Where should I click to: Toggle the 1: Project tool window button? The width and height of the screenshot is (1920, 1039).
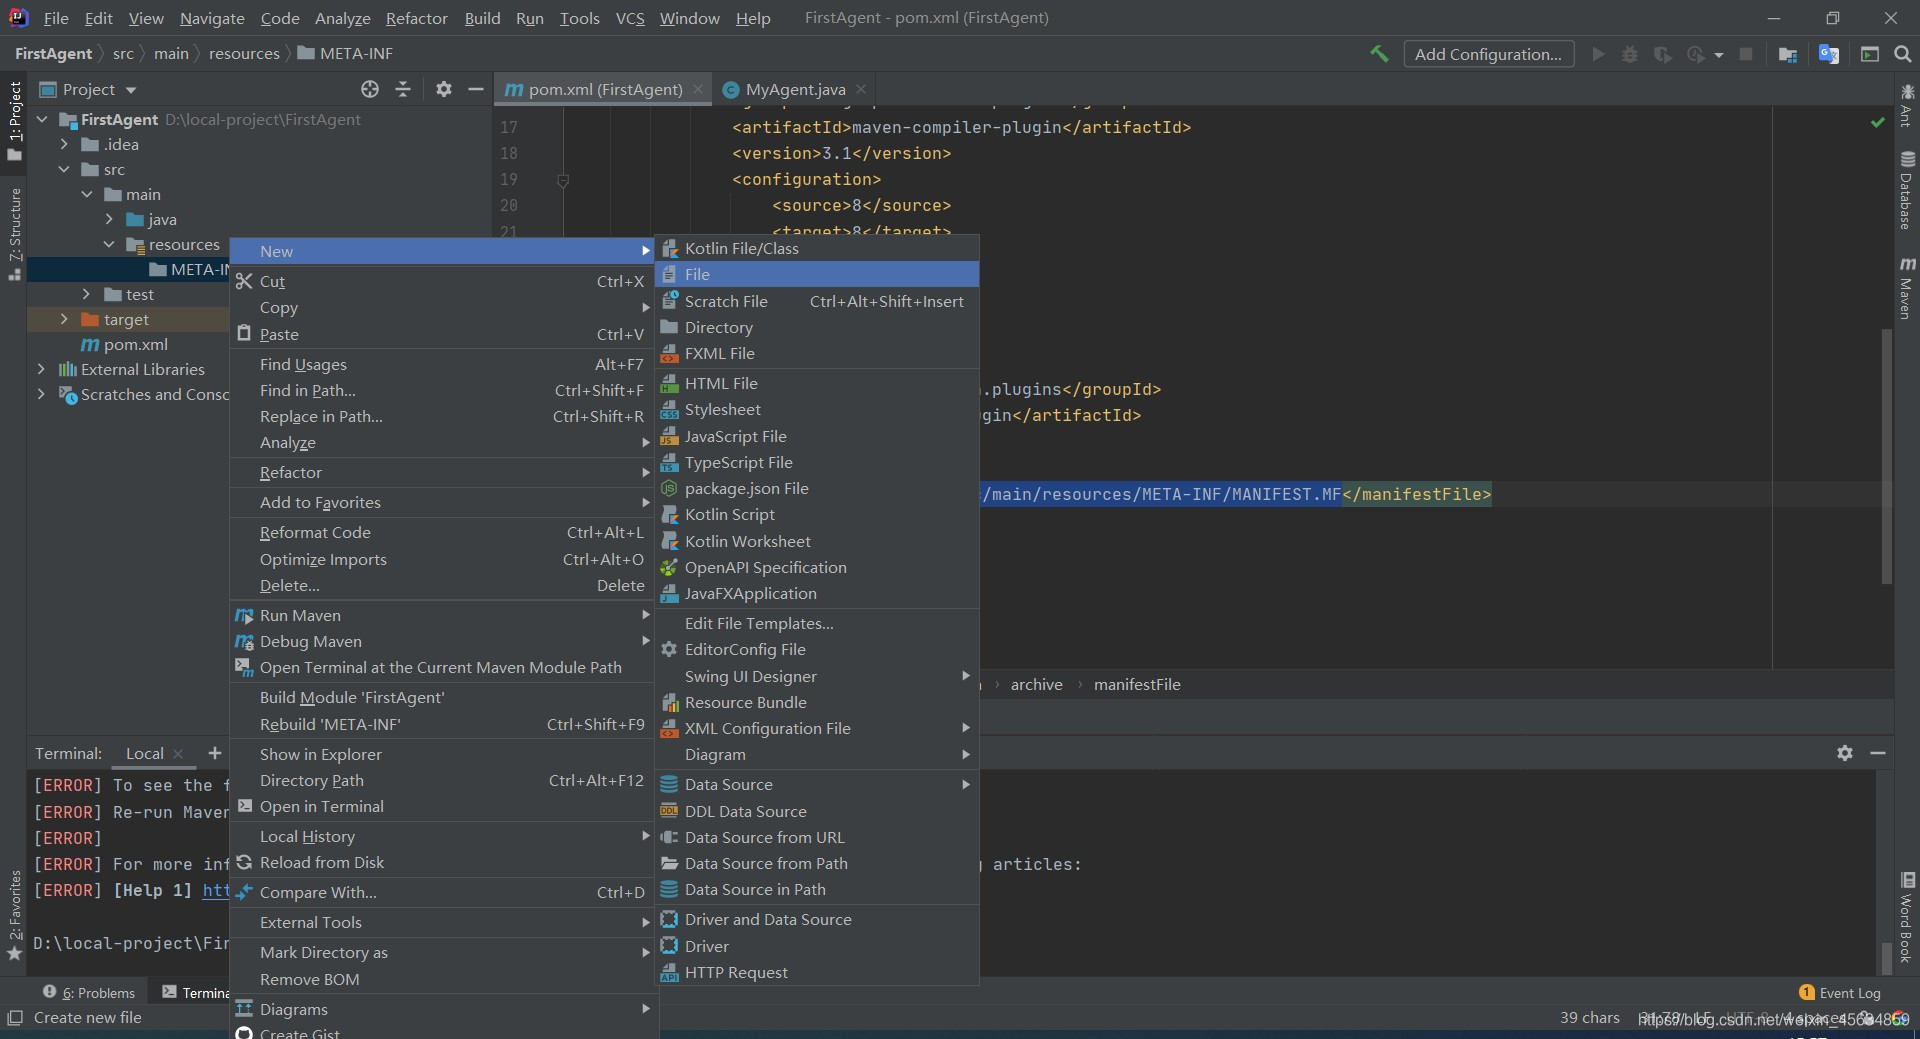point(14,120)
